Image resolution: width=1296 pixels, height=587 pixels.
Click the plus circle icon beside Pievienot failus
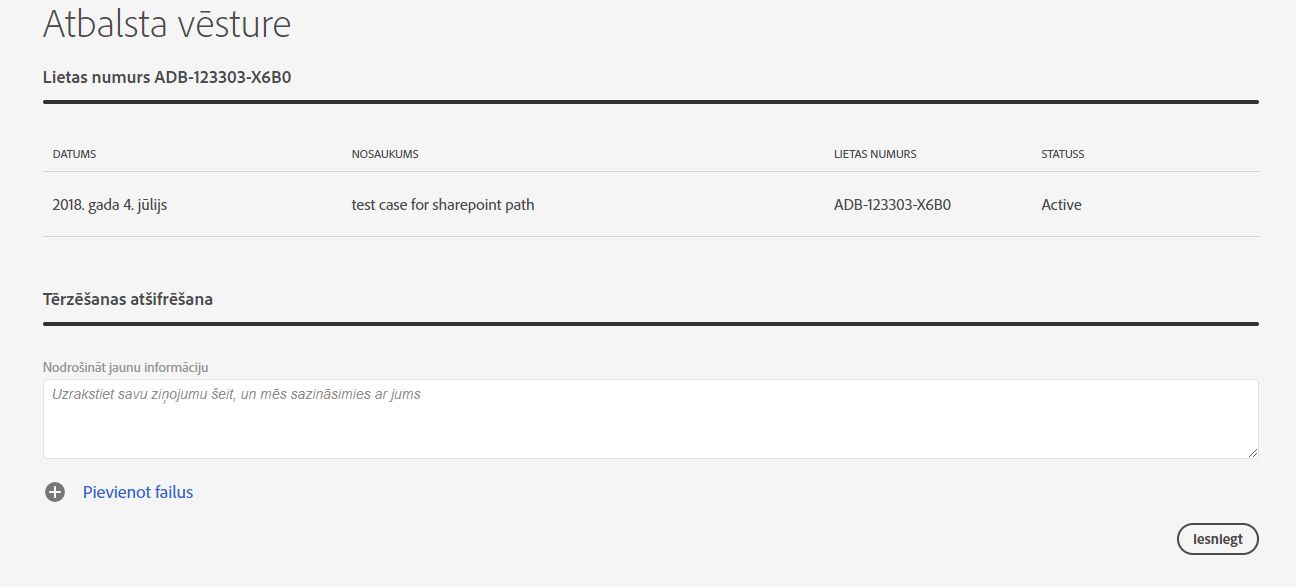tap(54, 492)
